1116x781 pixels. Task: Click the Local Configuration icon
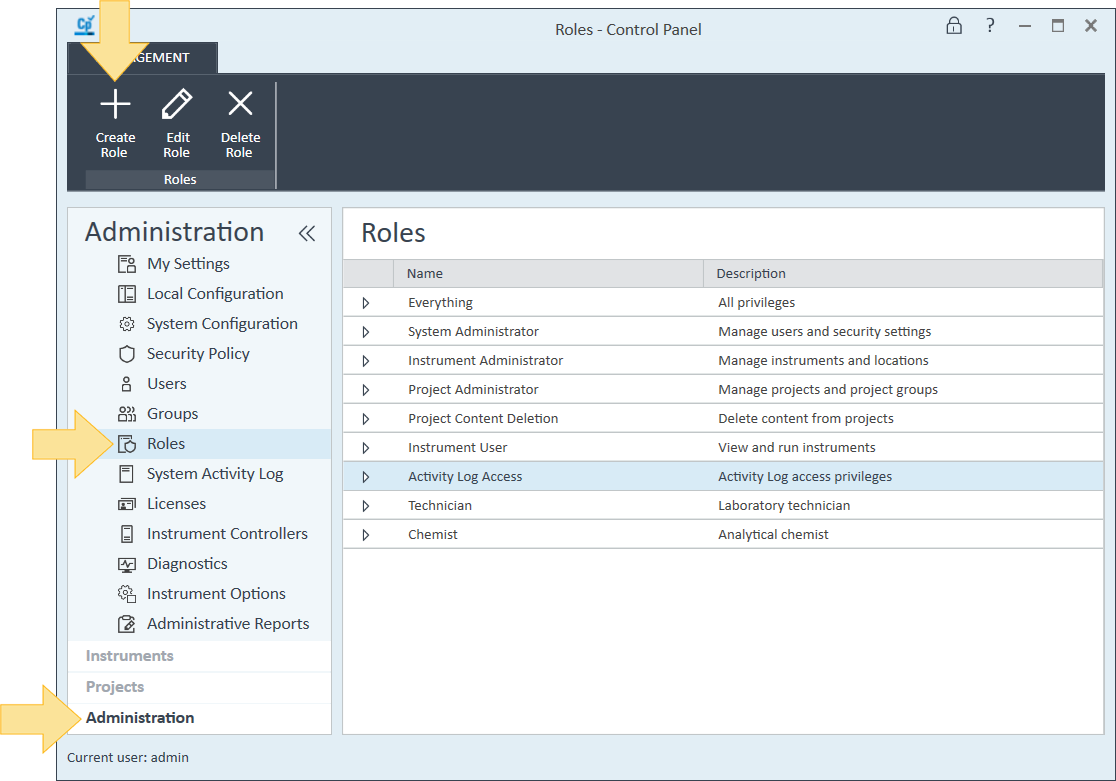click(x=127, y=294)
